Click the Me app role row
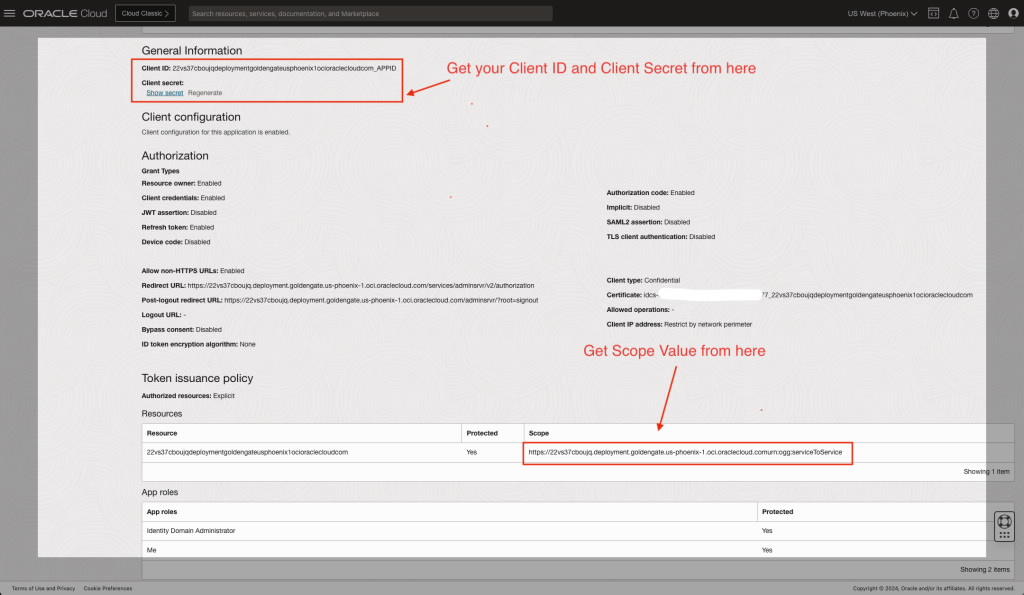 tap(151, 549)
